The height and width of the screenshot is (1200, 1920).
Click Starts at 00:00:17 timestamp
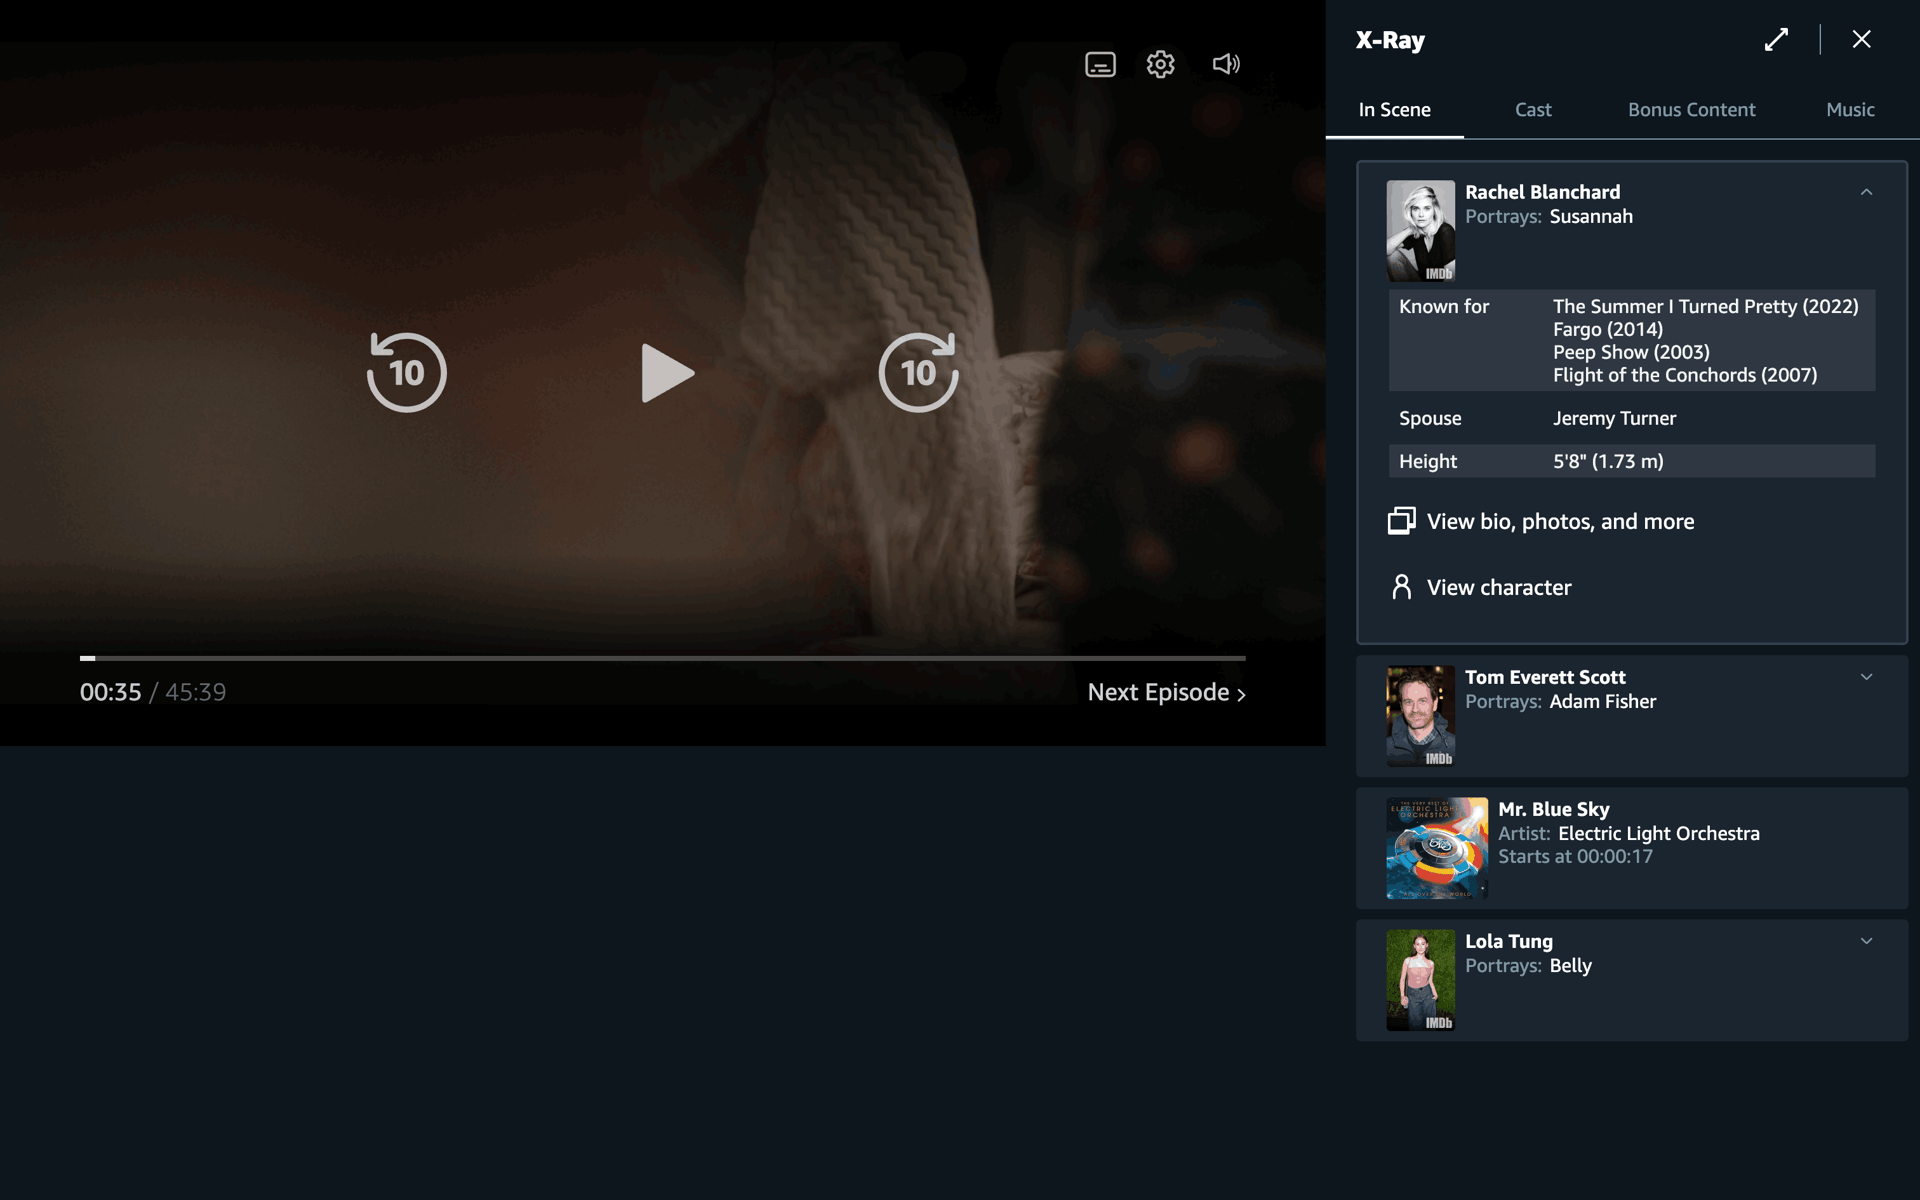point(1575,856)
